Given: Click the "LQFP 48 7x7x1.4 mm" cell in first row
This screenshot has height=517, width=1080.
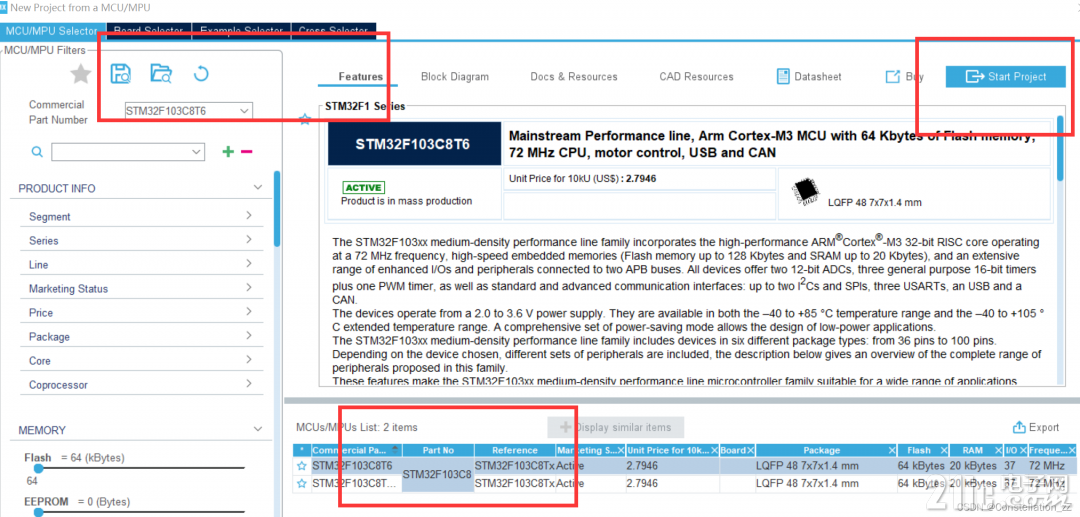Looking at the screenshot, I should click(826, 466).
